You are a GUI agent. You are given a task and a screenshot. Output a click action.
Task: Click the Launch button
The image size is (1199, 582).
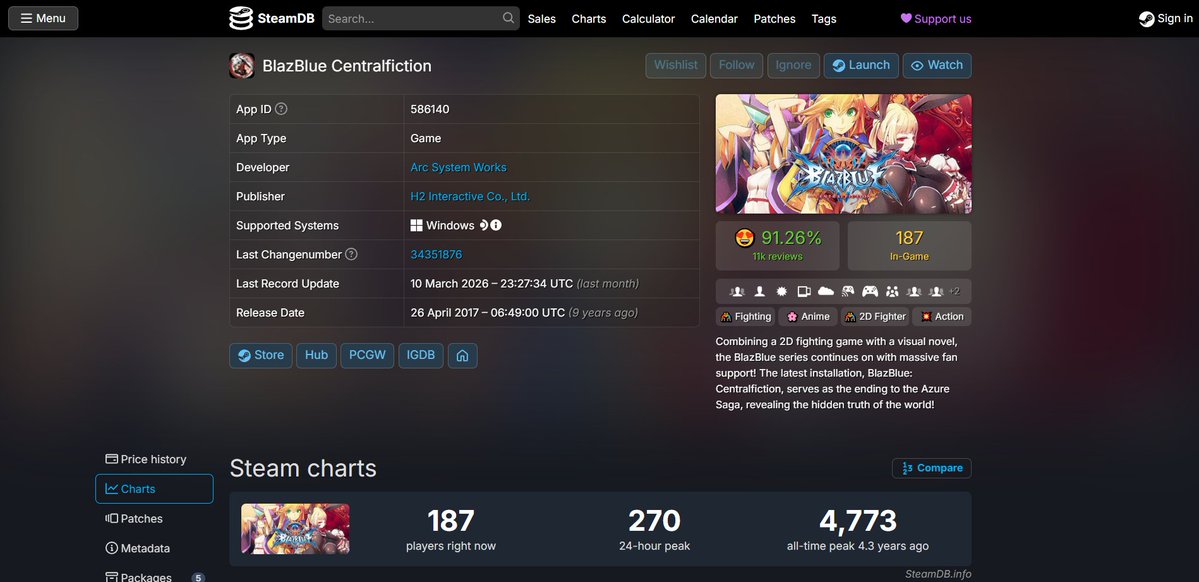click(861, 66)
